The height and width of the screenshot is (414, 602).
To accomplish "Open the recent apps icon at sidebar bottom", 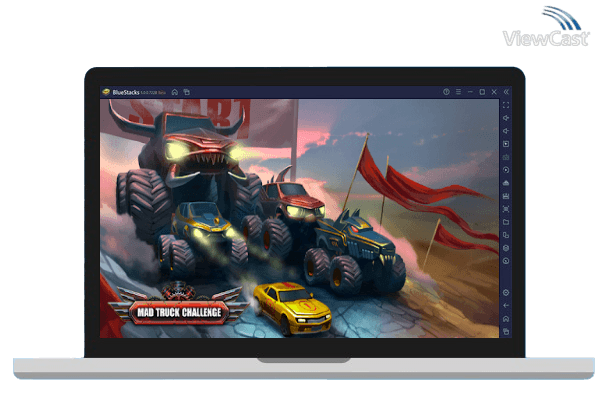I will pyautogui.click(x=506, y=332).
